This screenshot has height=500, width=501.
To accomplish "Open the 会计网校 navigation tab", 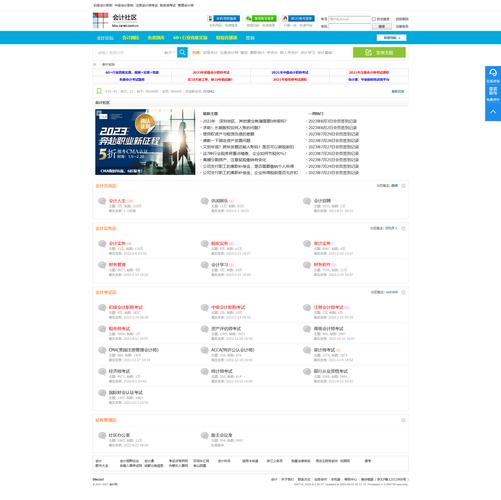I will (130, 38).
